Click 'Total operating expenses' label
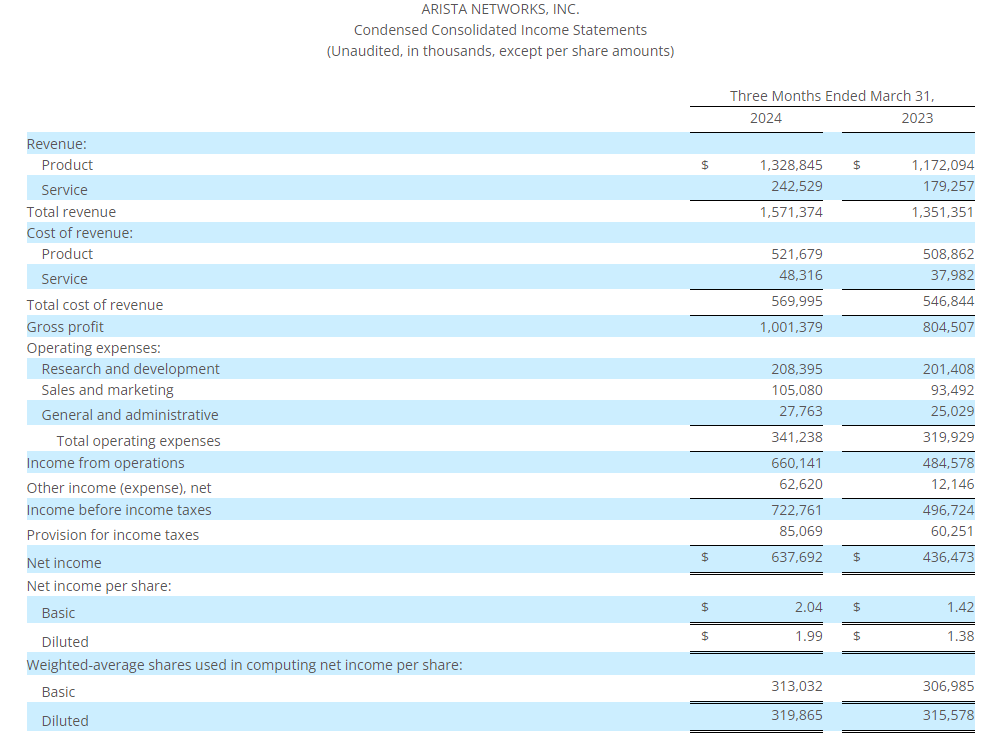Image resolution: width=998 pixels, height=741 pixels. click(x=139, y=441)
